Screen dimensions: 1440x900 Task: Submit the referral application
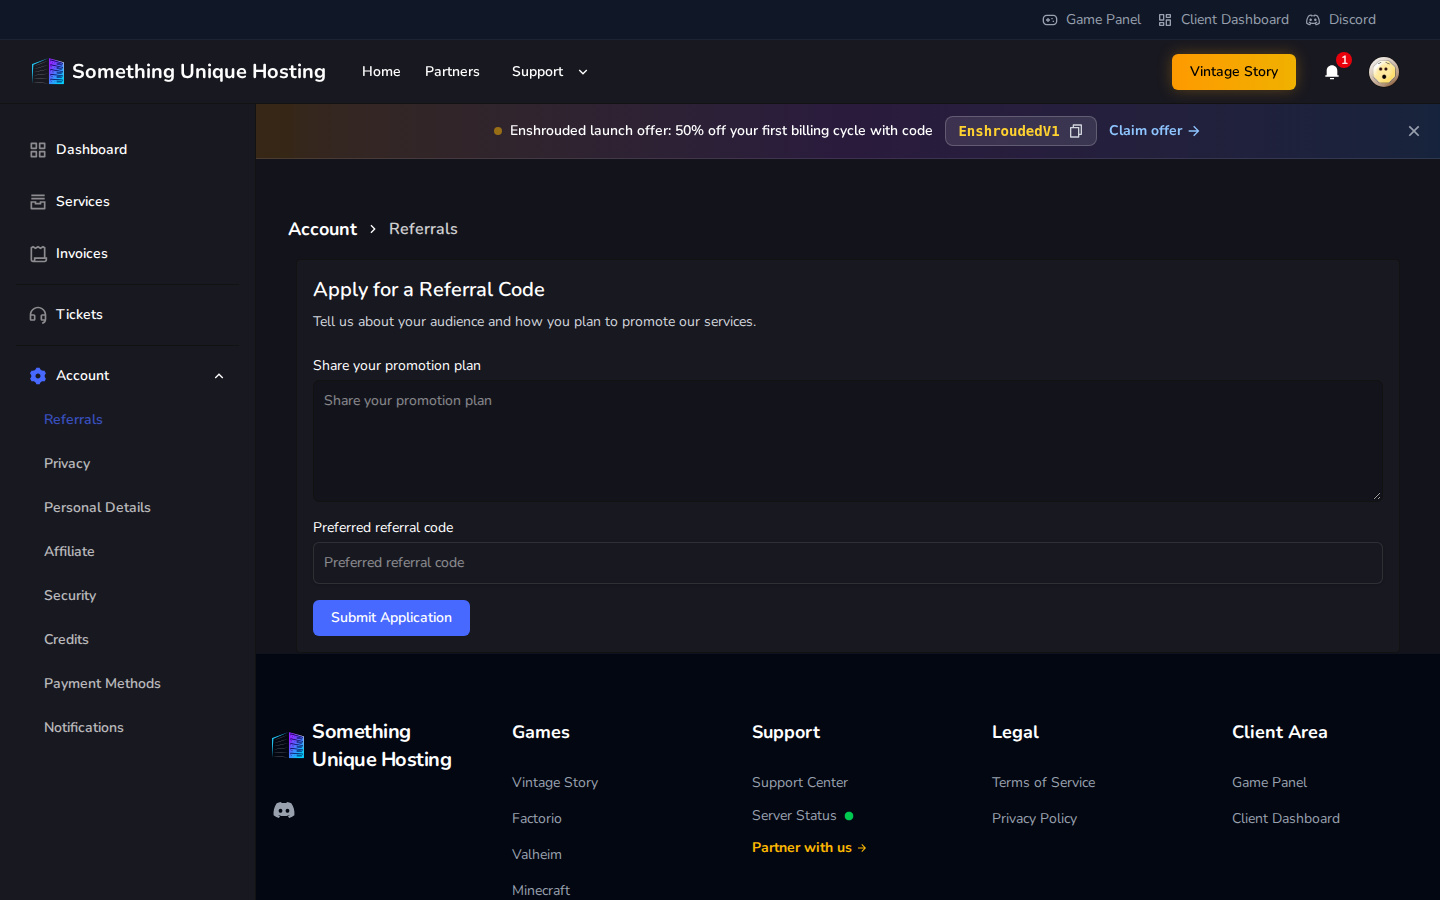pos(391,618)
